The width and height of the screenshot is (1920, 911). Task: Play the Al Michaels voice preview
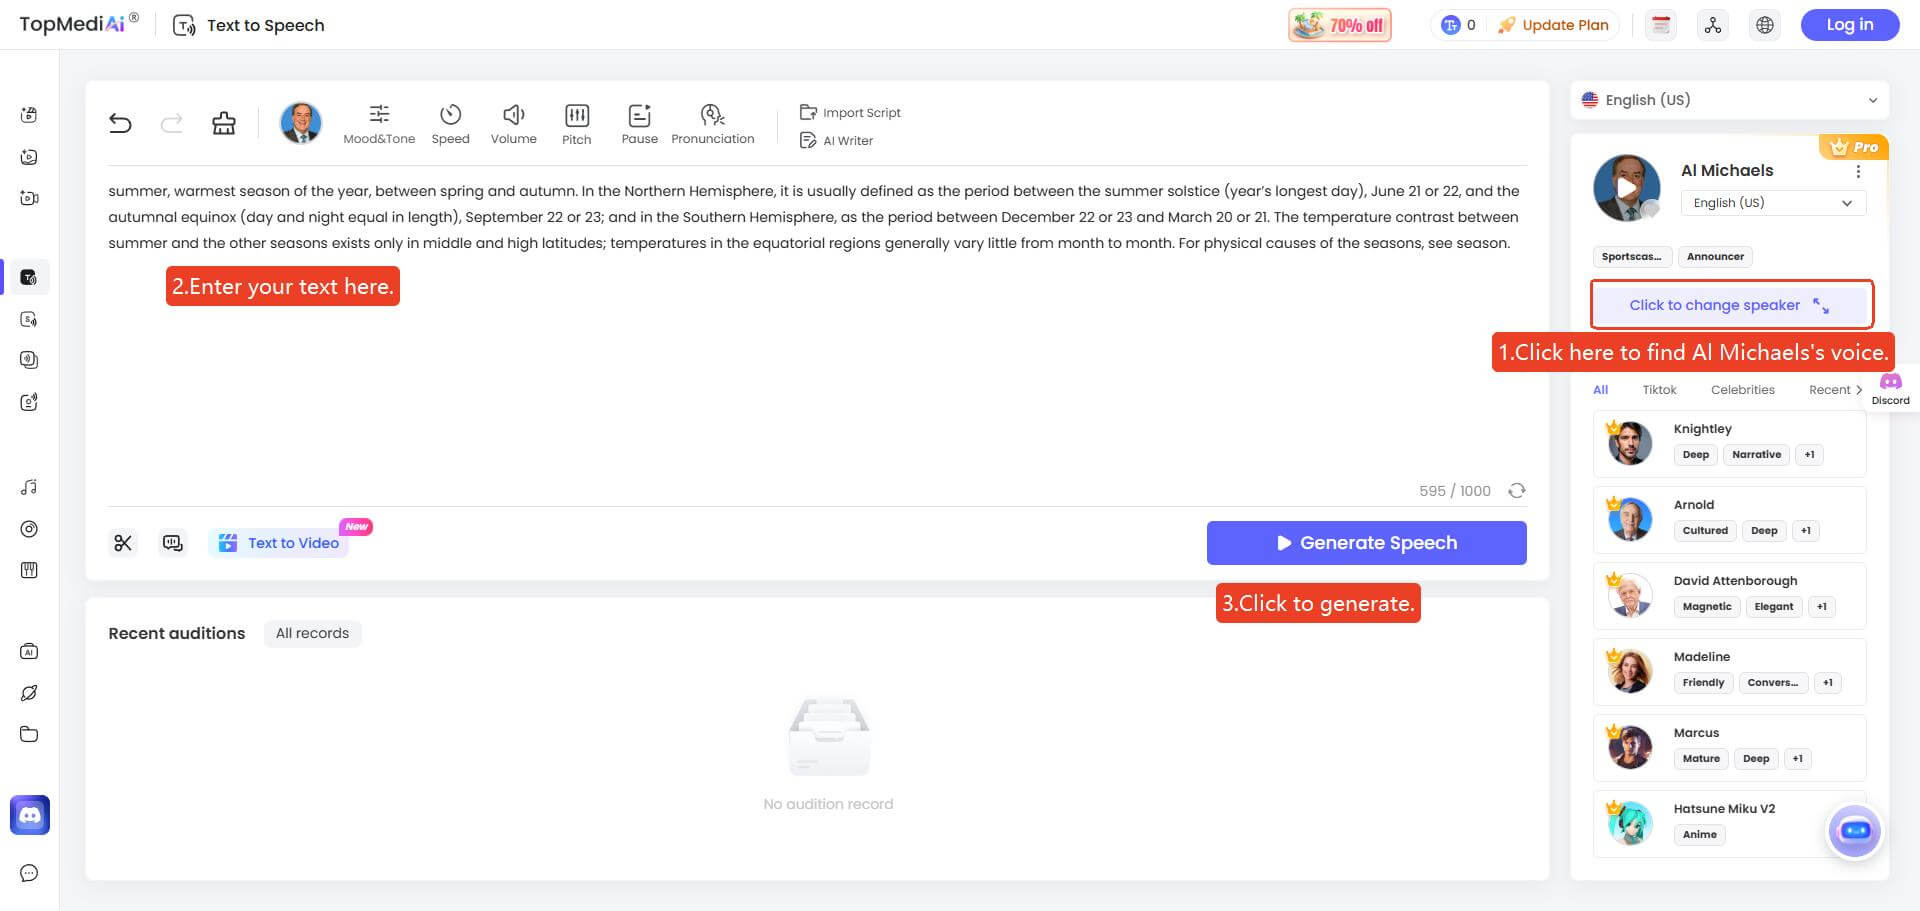click(x=1626, y=188)
